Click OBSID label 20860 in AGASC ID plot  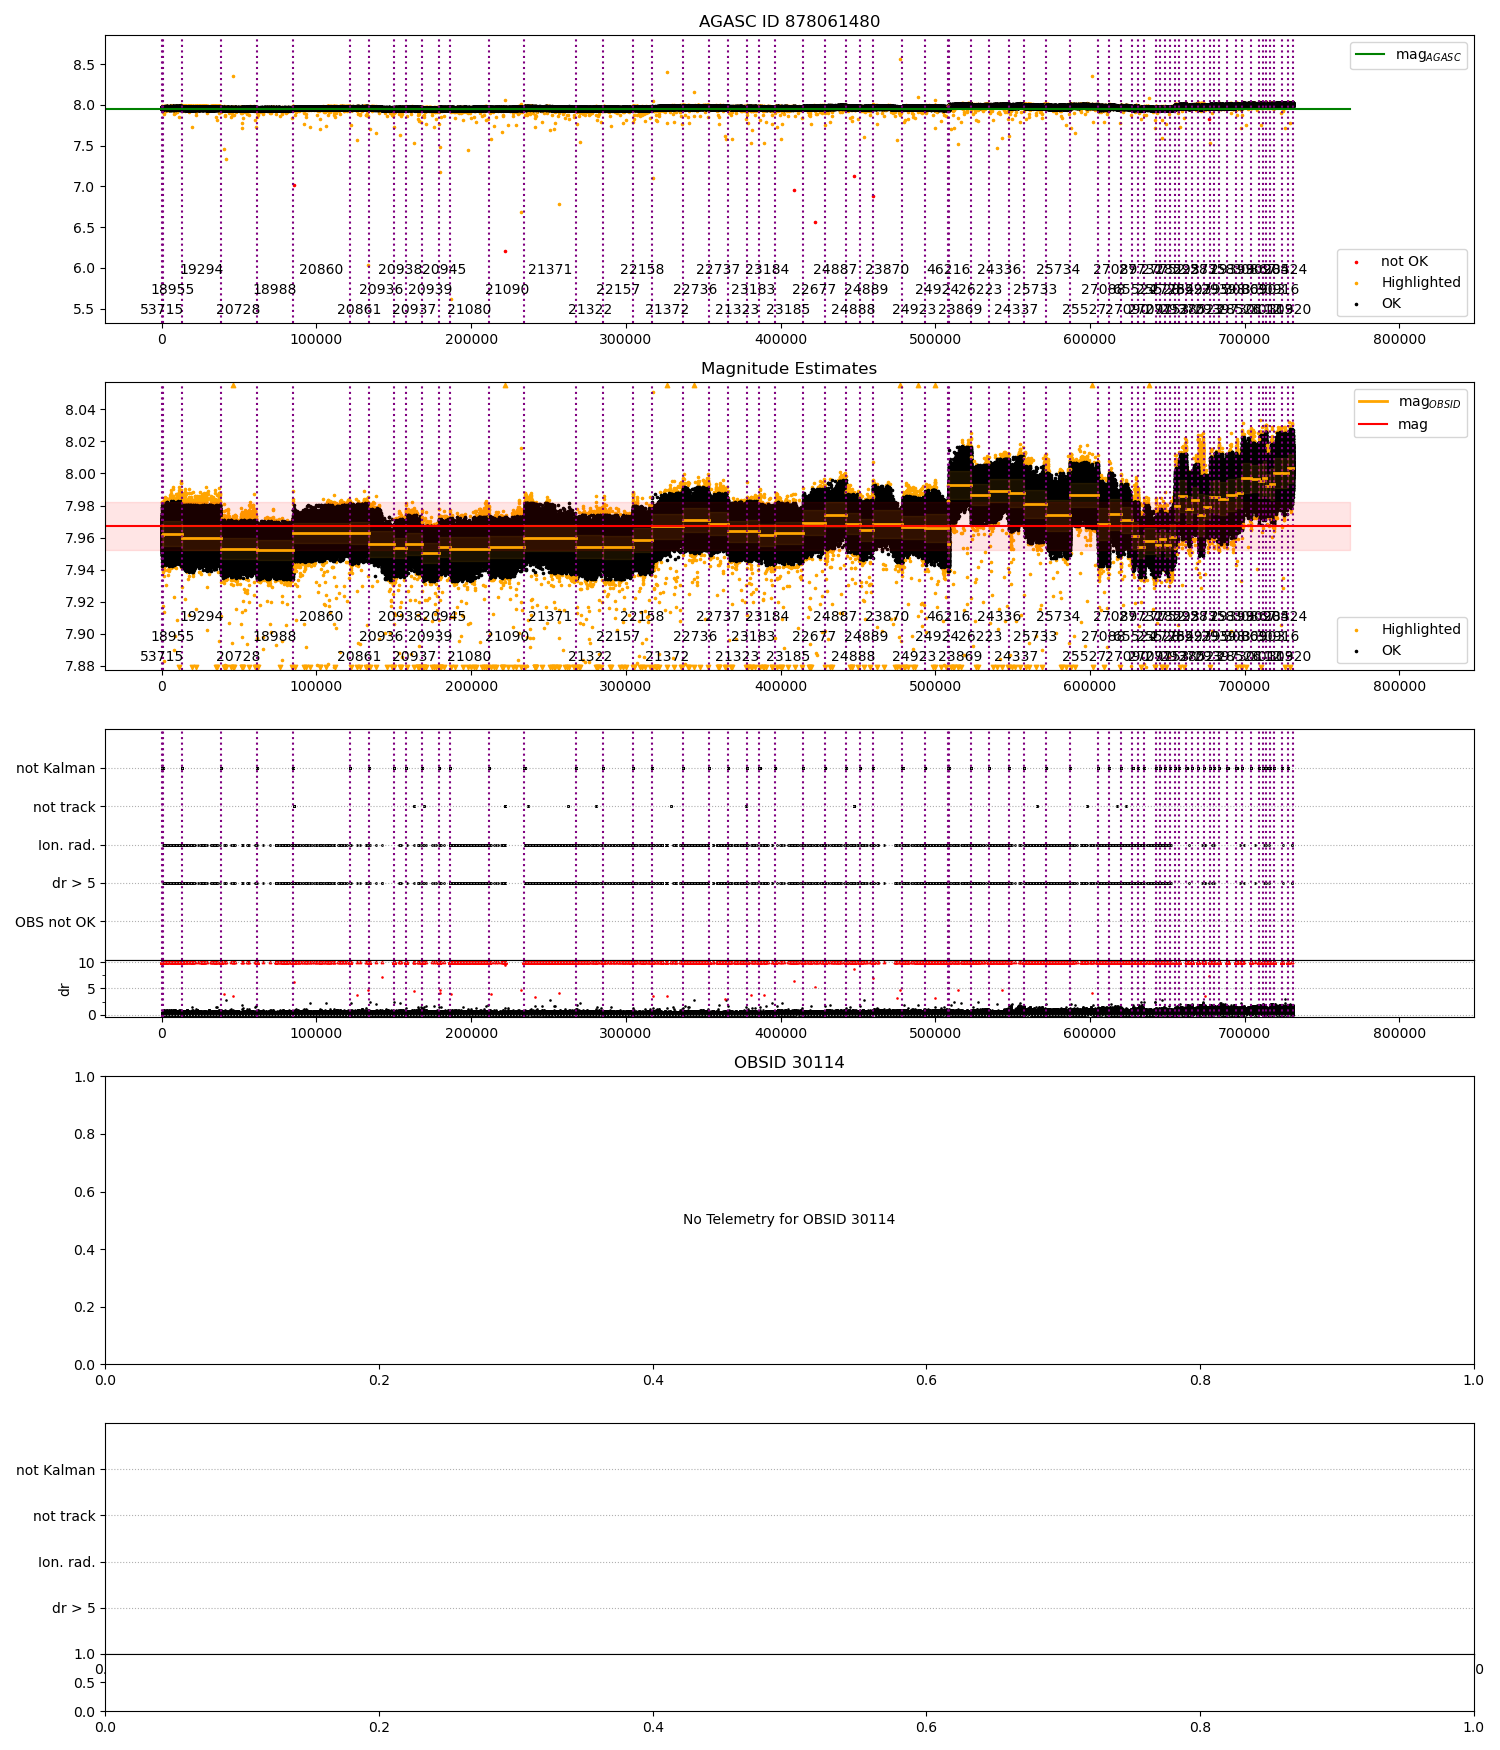[x=321, y=270]
